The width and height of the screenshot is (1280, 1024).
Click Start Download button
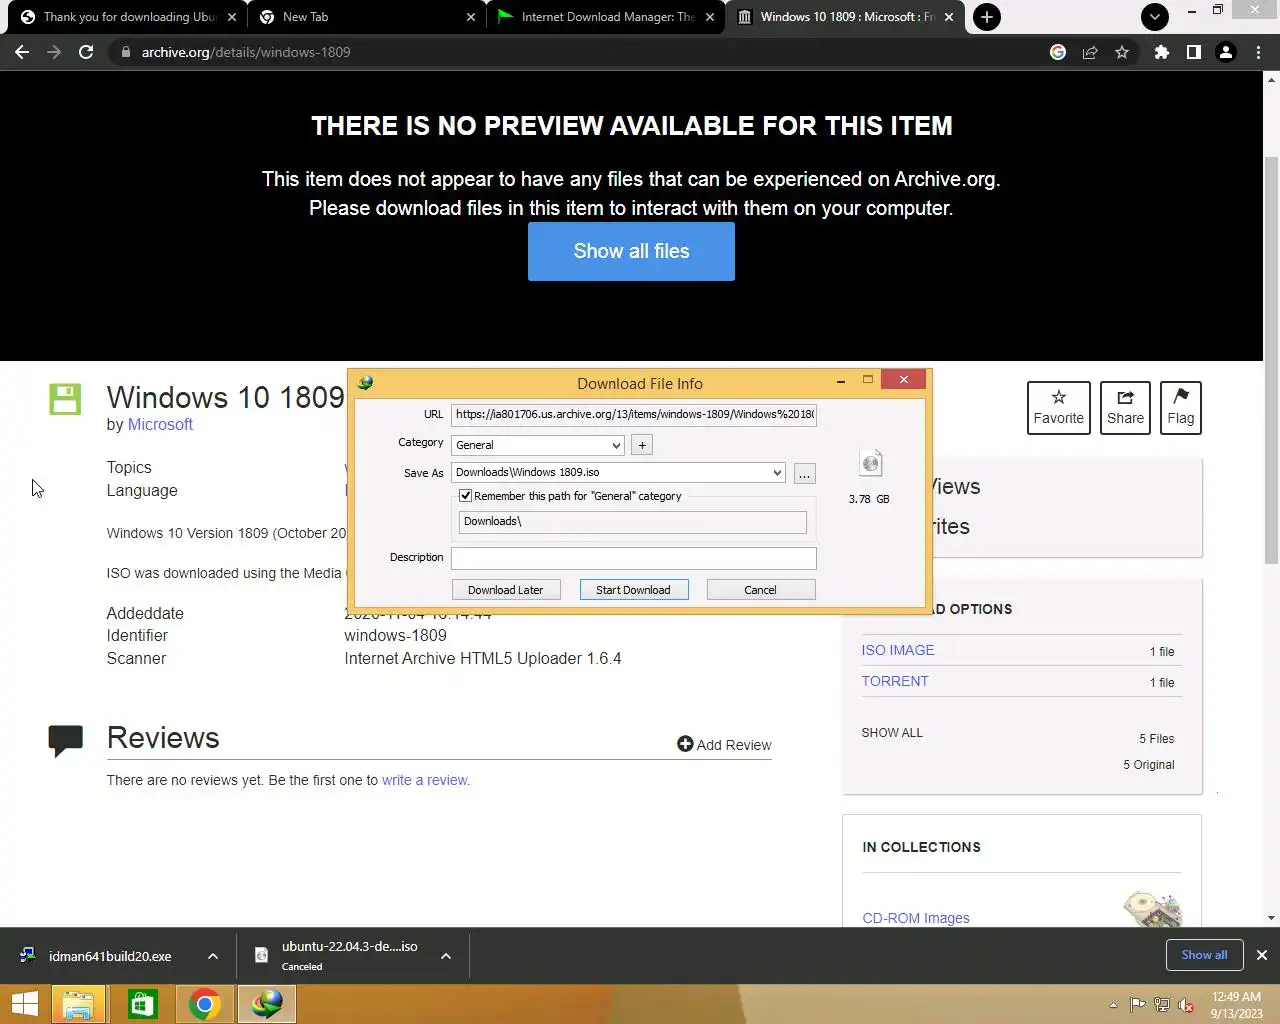tap(633, 590)
